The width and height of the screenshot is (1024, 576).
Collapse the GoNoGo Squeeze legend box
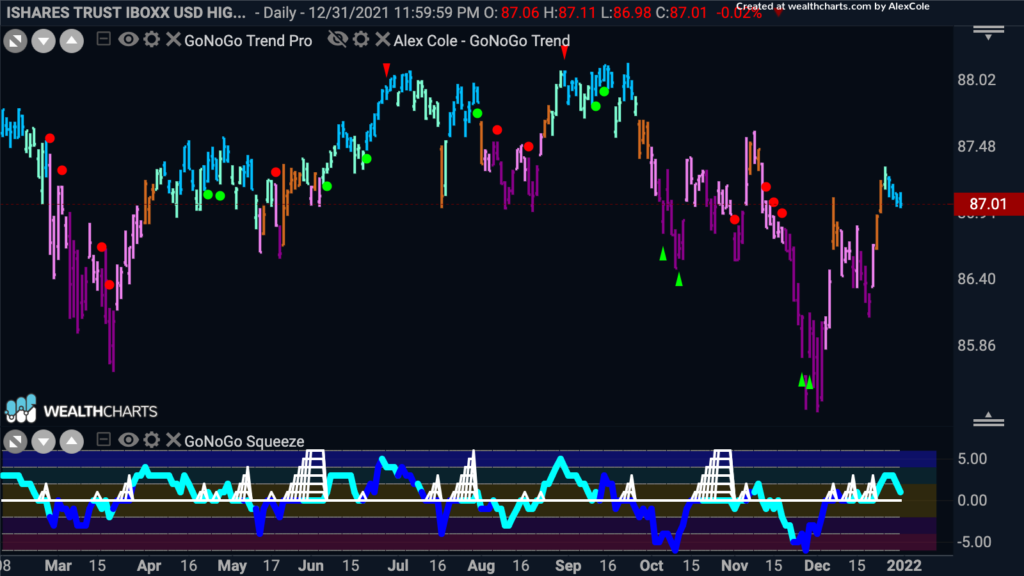pyautogui.click(x=103, y=440)
